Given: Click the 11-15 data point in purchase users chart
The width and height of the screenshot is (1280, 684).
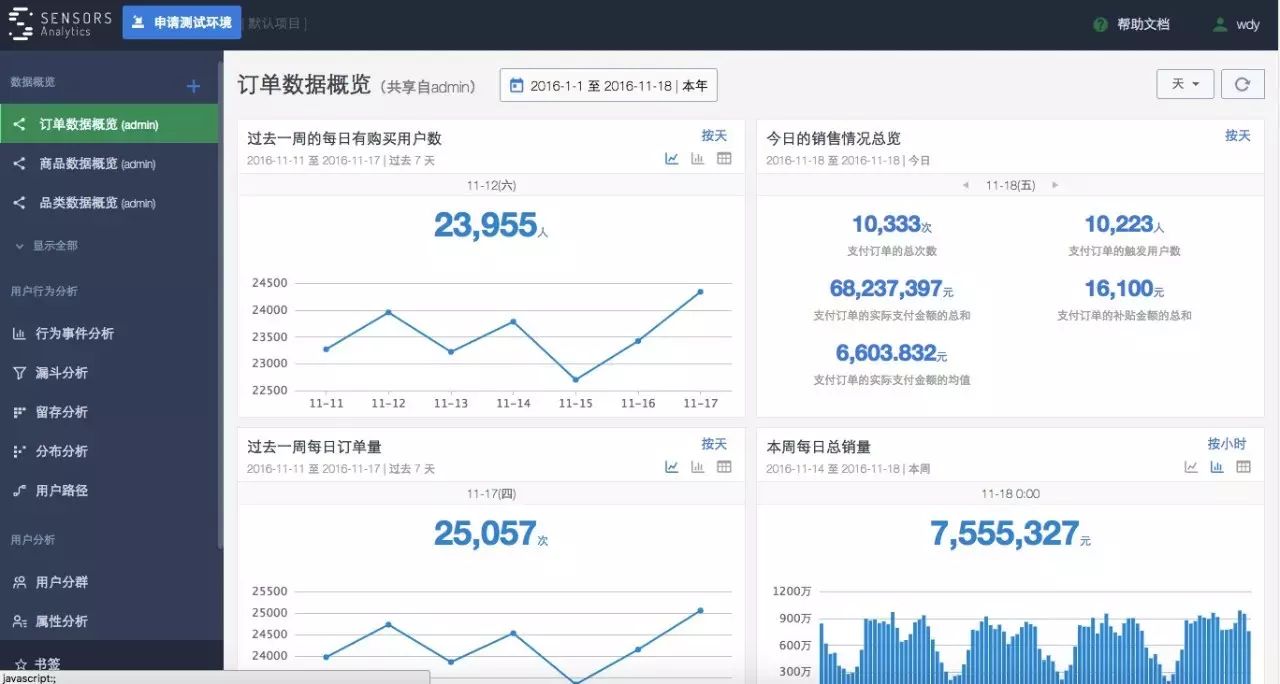Looking at the screenshot, I should (575, 379).
